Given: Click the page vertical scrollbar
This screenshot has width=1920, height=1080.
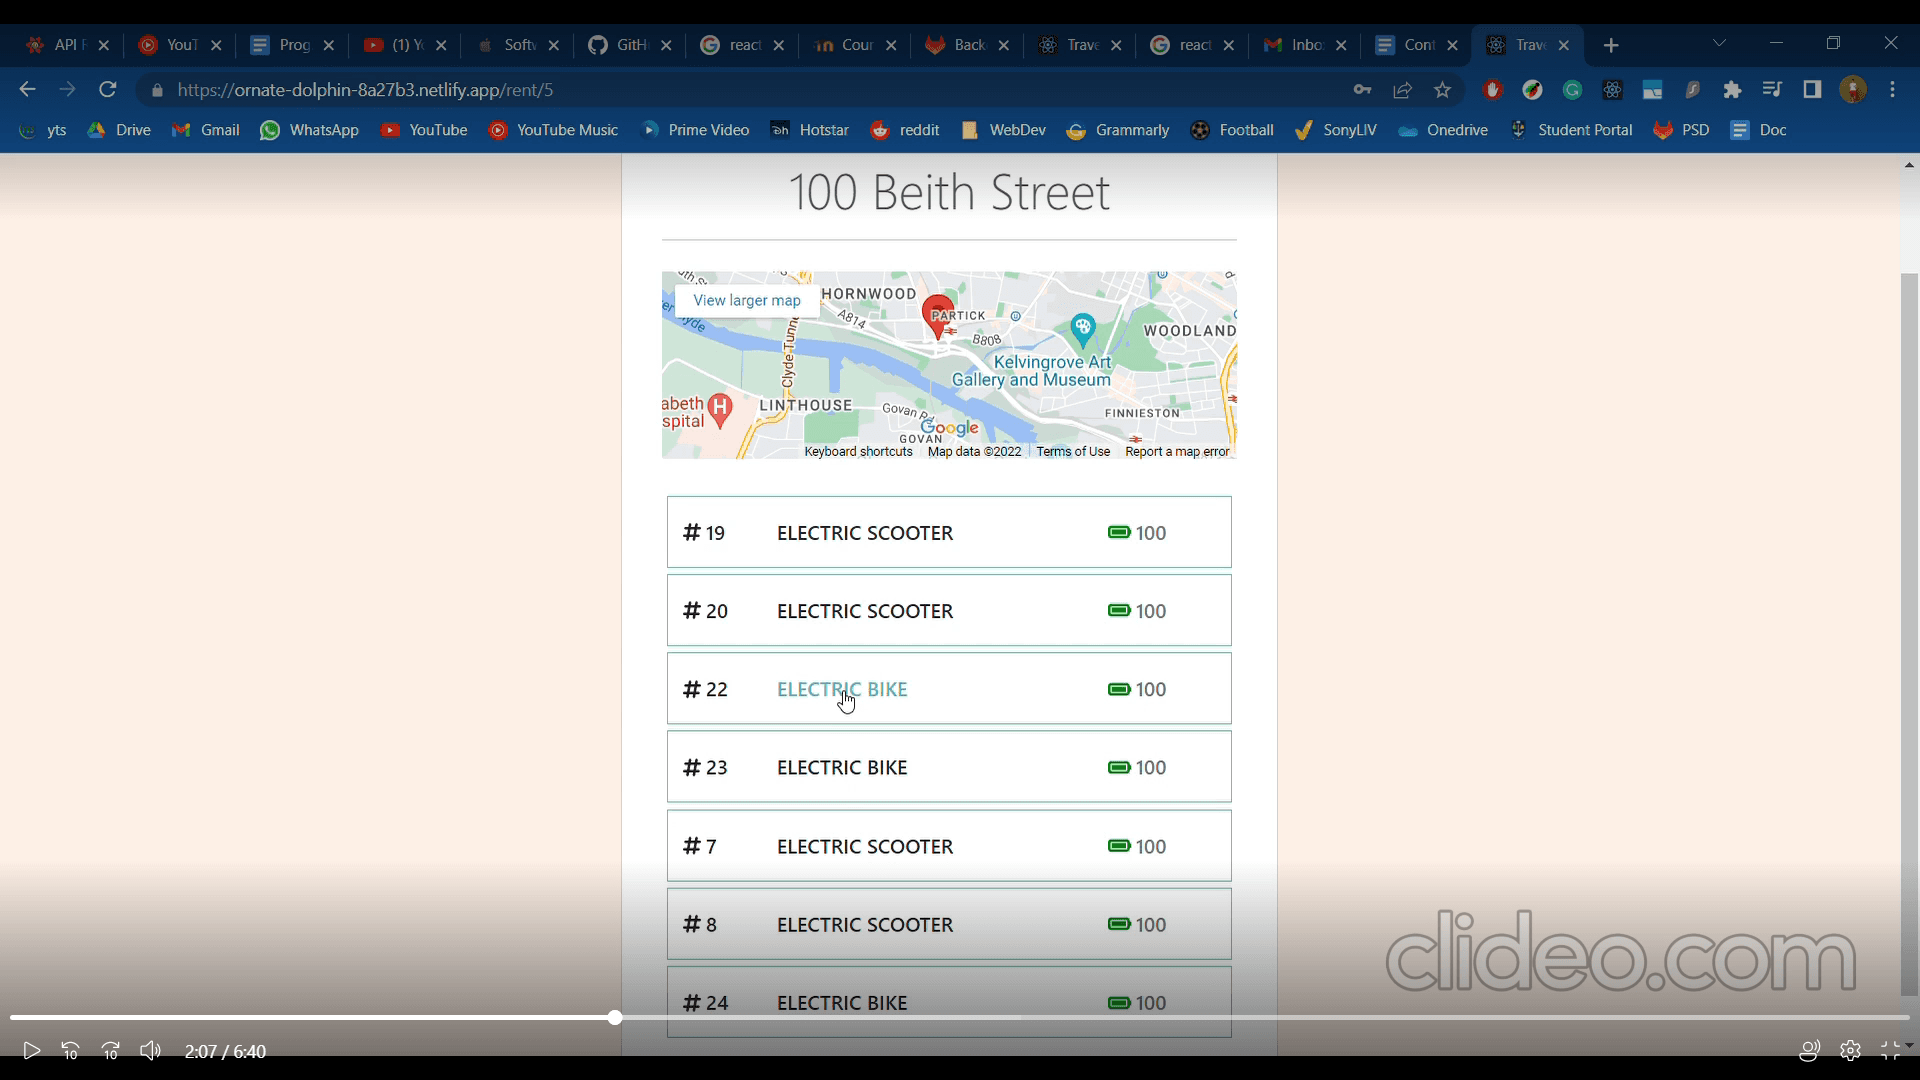Looking at the screenshot, I should [x=1910, y=634].
